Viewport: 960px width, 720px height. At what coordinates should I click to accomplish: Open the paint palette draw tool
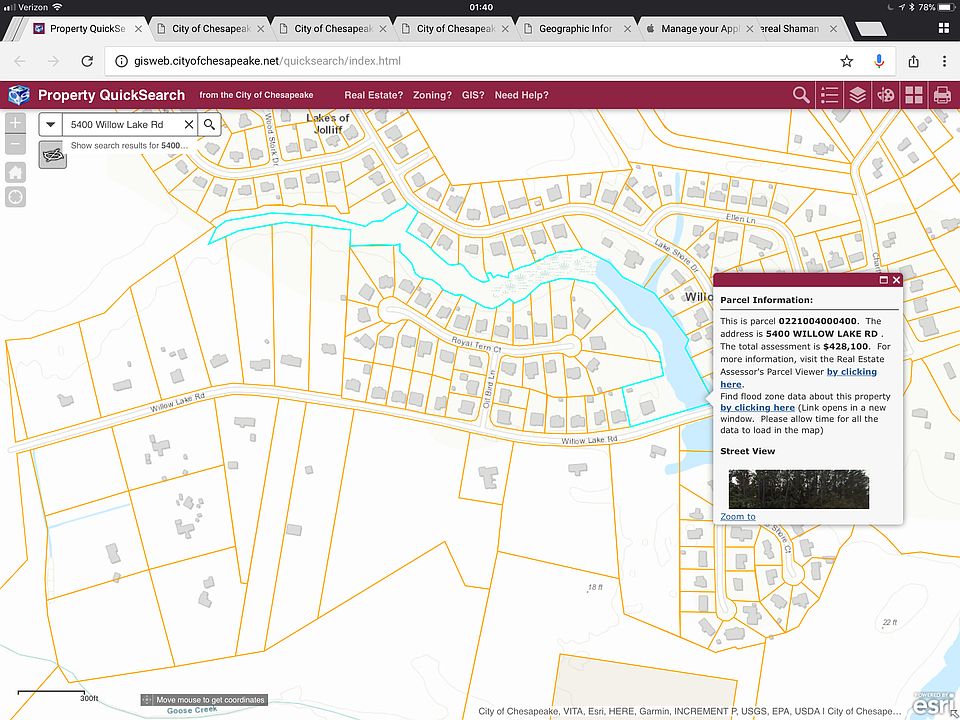(885, 95)
